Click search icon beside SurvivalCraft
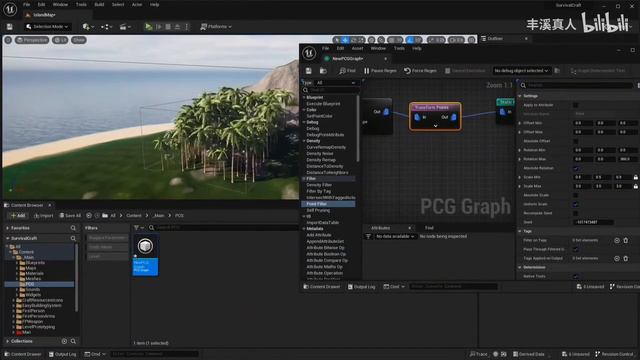 click(73, 238)
